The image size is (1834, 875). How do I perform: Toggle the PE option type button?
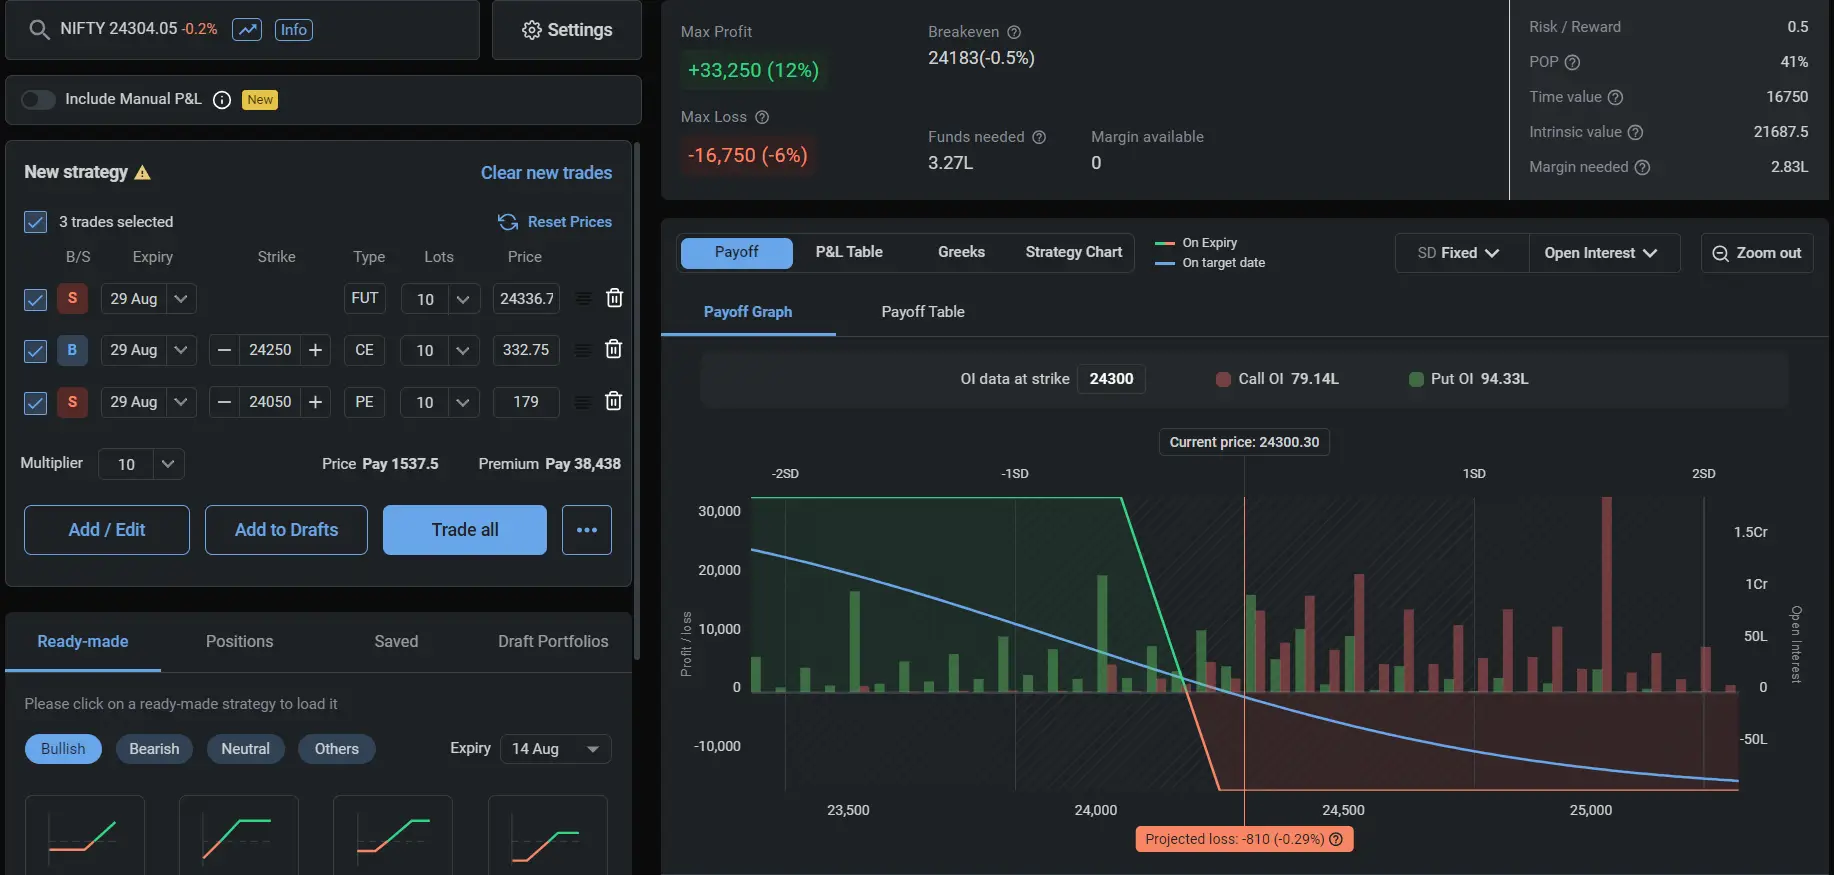tap(364, 402)
